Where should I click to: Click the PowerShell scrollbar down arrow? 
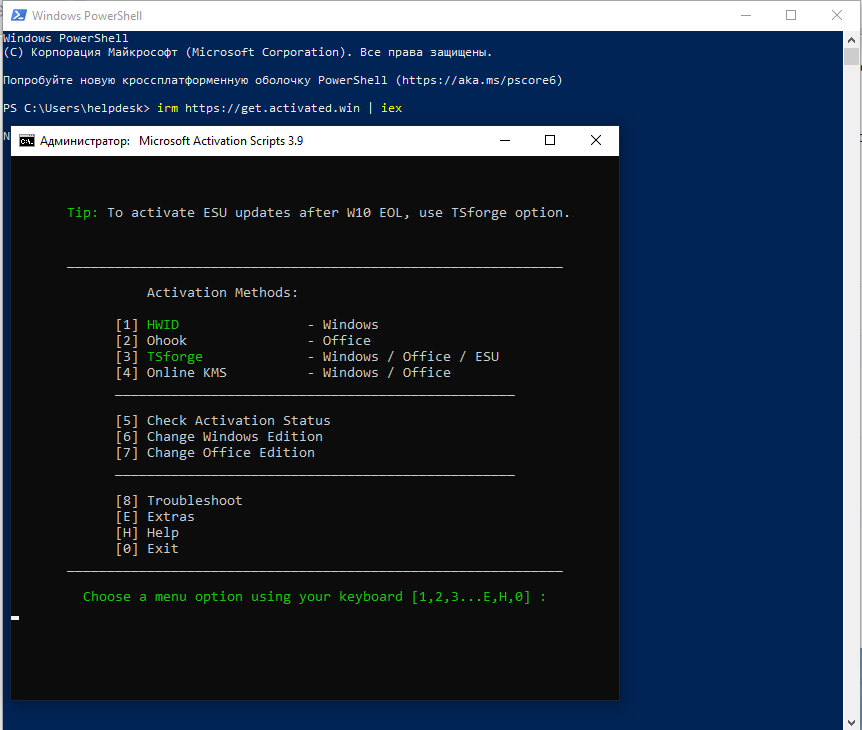[x=851, y=722]
